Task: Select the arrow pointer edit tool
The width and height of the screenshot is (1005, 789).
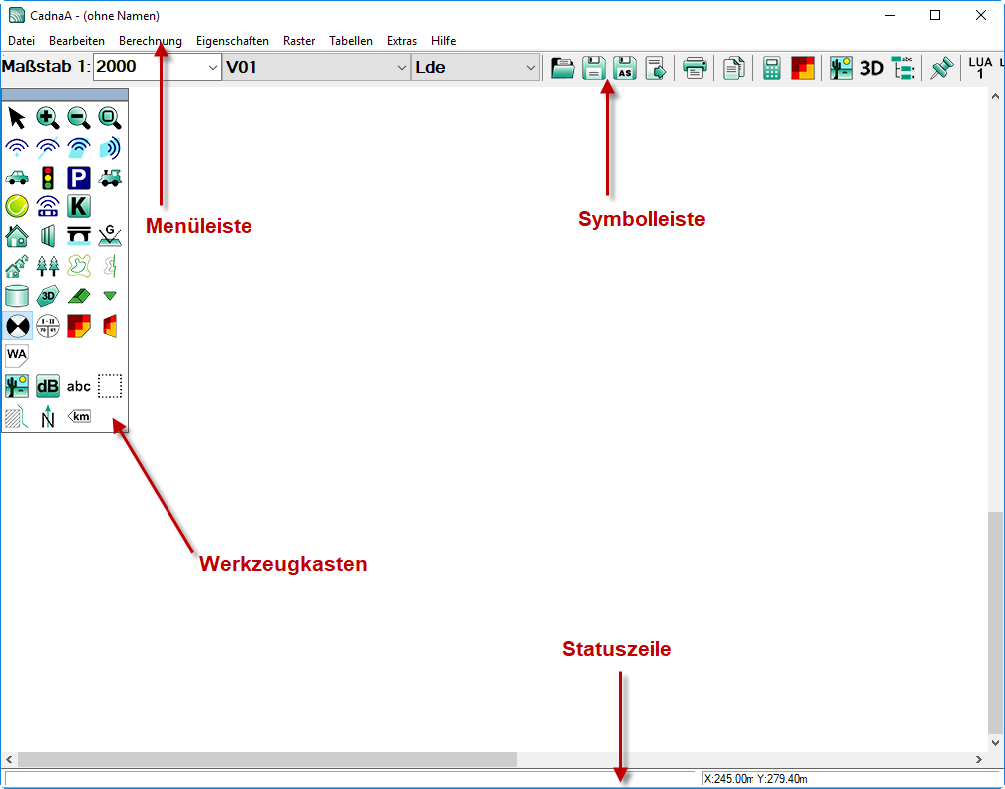Action: point(17,118)
